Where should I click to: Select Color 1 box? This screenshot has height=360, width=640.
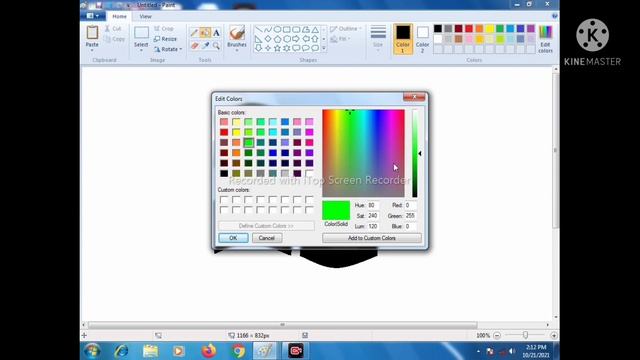pyautogui.click(x=402, y=39)
